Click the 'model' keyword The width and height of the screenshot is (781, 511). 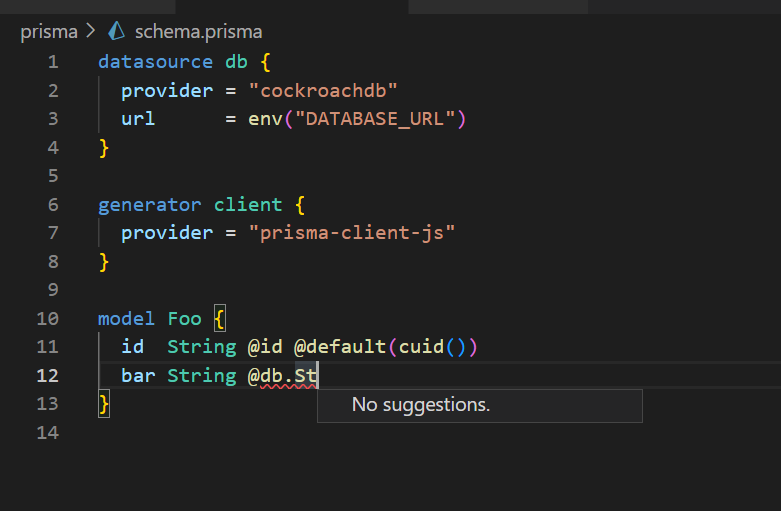[127, 319]
